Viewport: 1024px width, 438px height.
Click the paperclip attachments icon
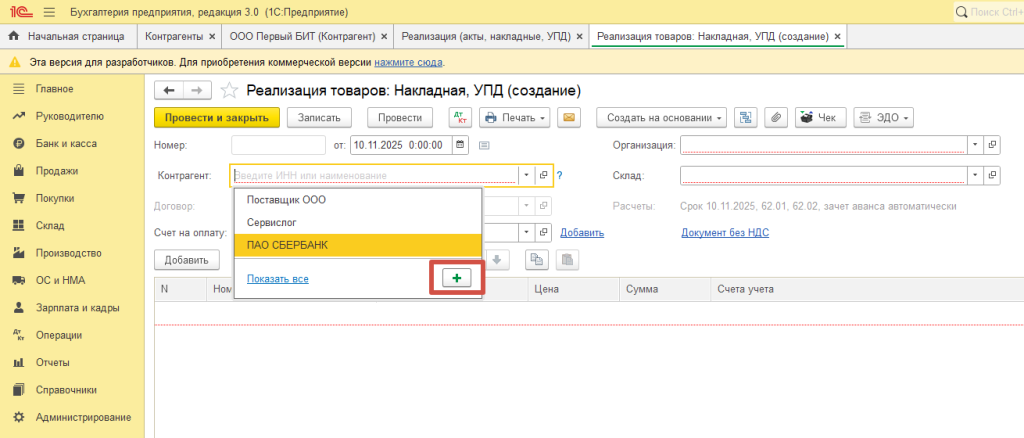pyautogui.click(x=775, y=117)
